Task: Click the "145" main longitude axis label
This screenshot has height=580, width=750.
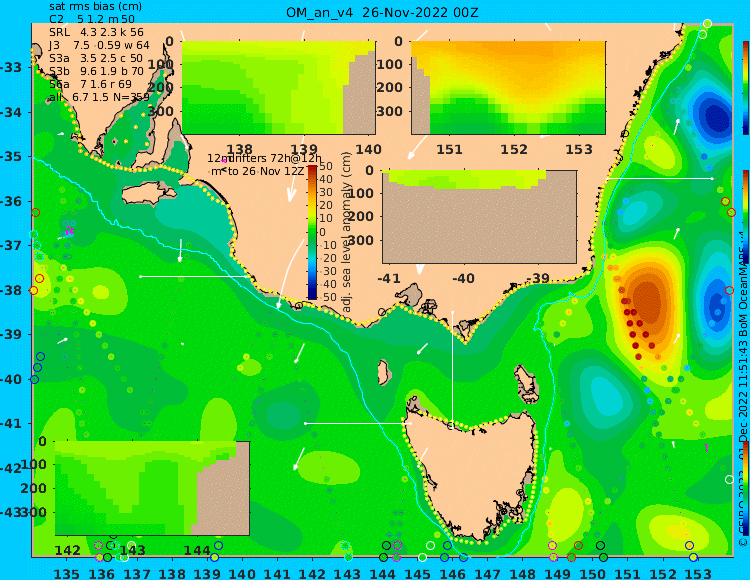Action: point(417,573)
